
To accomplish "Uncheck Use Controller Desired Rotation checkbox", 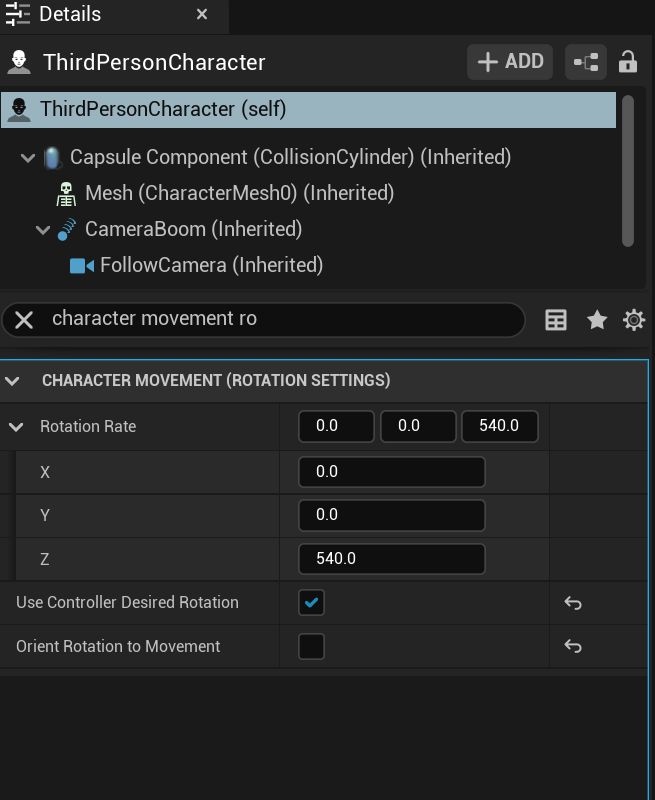I will coord(312,603).
